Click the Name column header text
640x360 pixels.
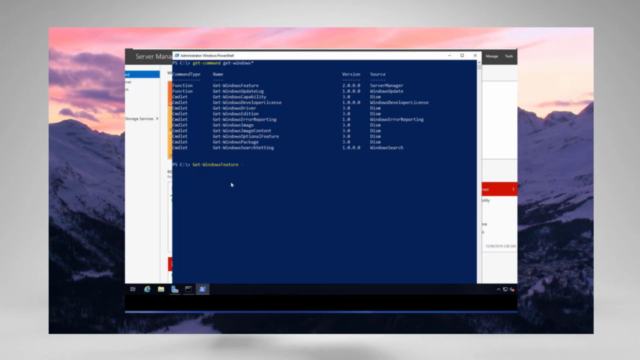point(218,74)
